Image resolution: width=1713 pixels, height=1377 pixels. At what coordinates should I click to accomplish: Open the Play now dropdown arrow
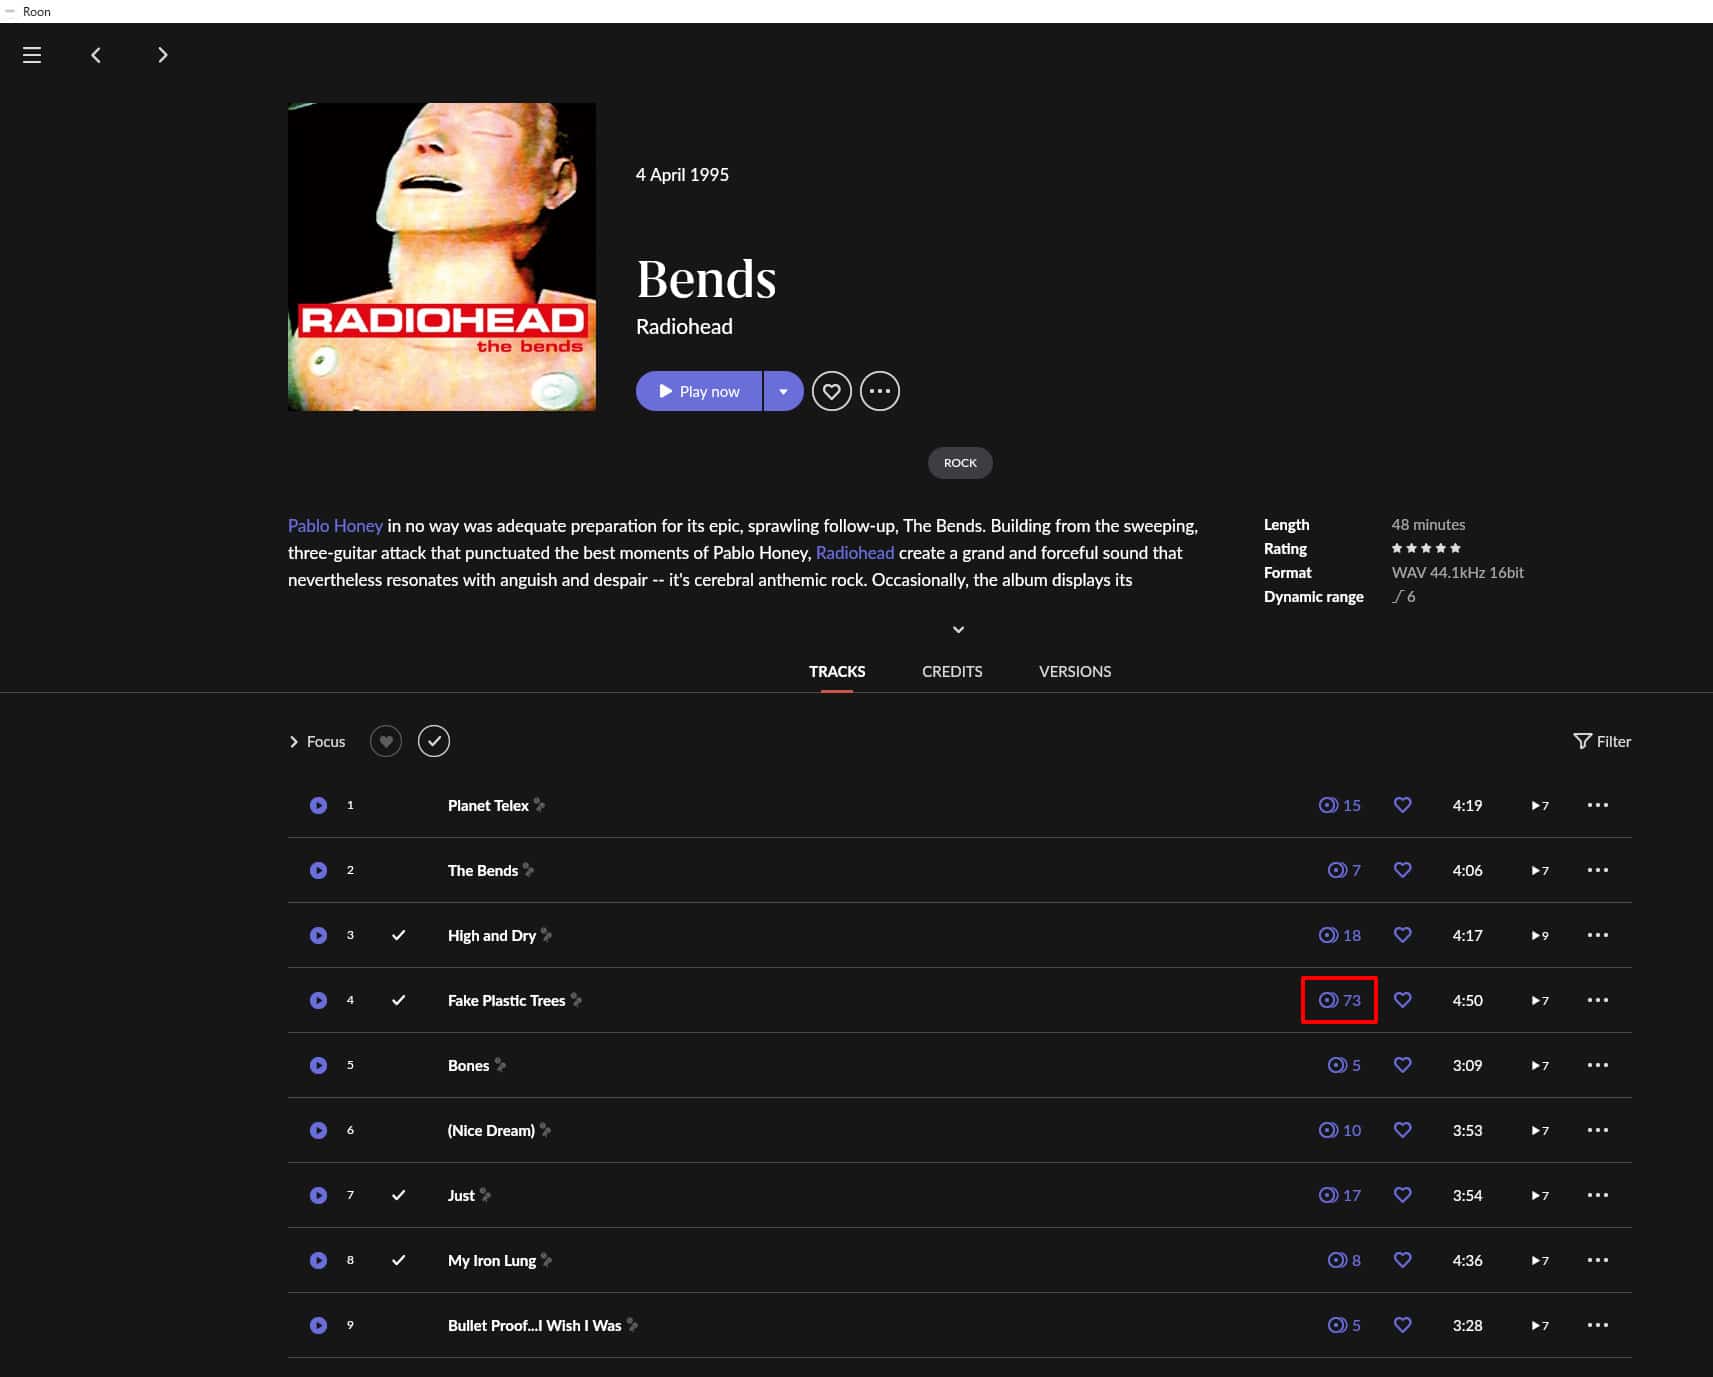tap(784, 391)
